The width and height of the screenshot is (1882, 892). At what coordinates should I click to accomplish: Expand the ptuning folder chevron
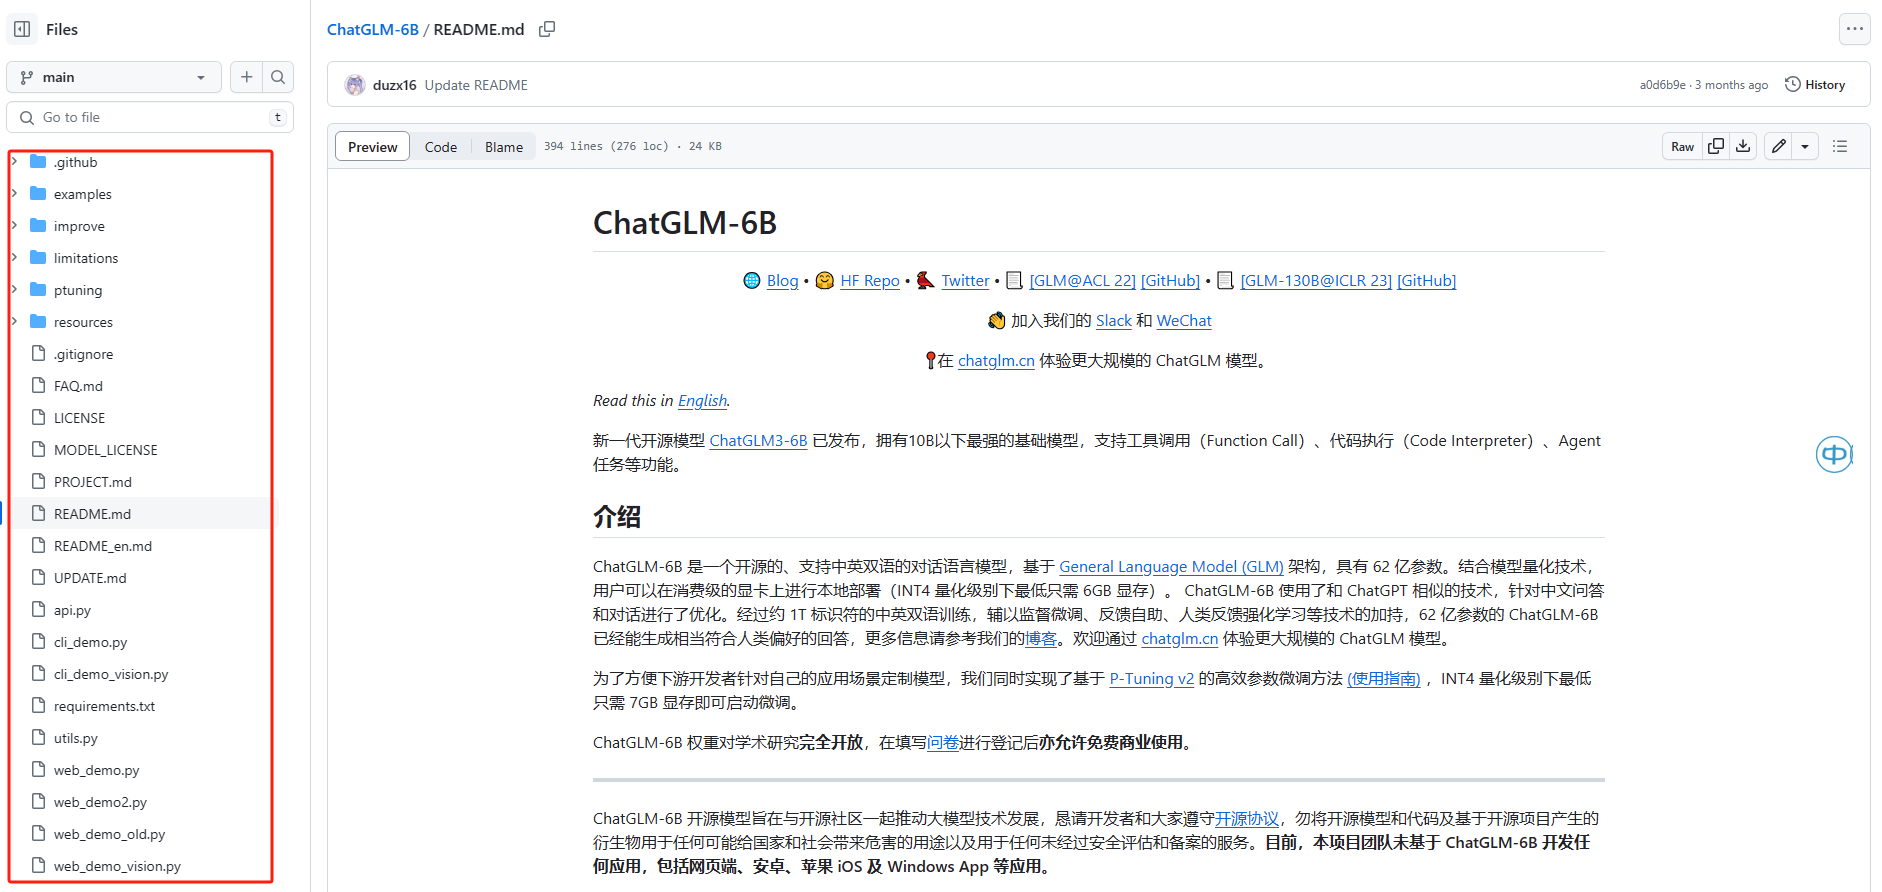tap(14, 290)
